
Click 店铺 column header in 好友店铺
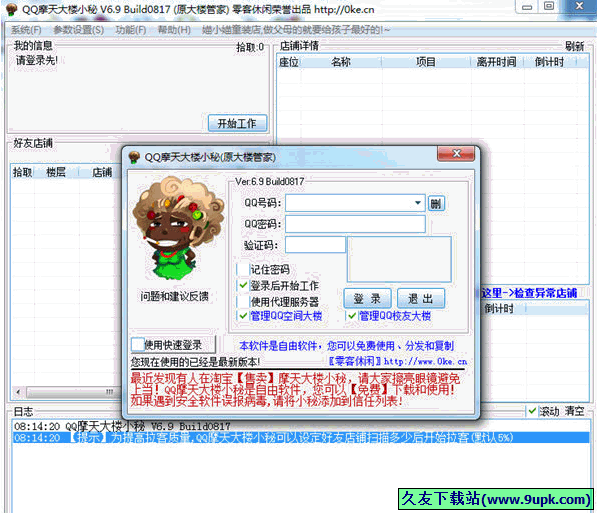102,172
